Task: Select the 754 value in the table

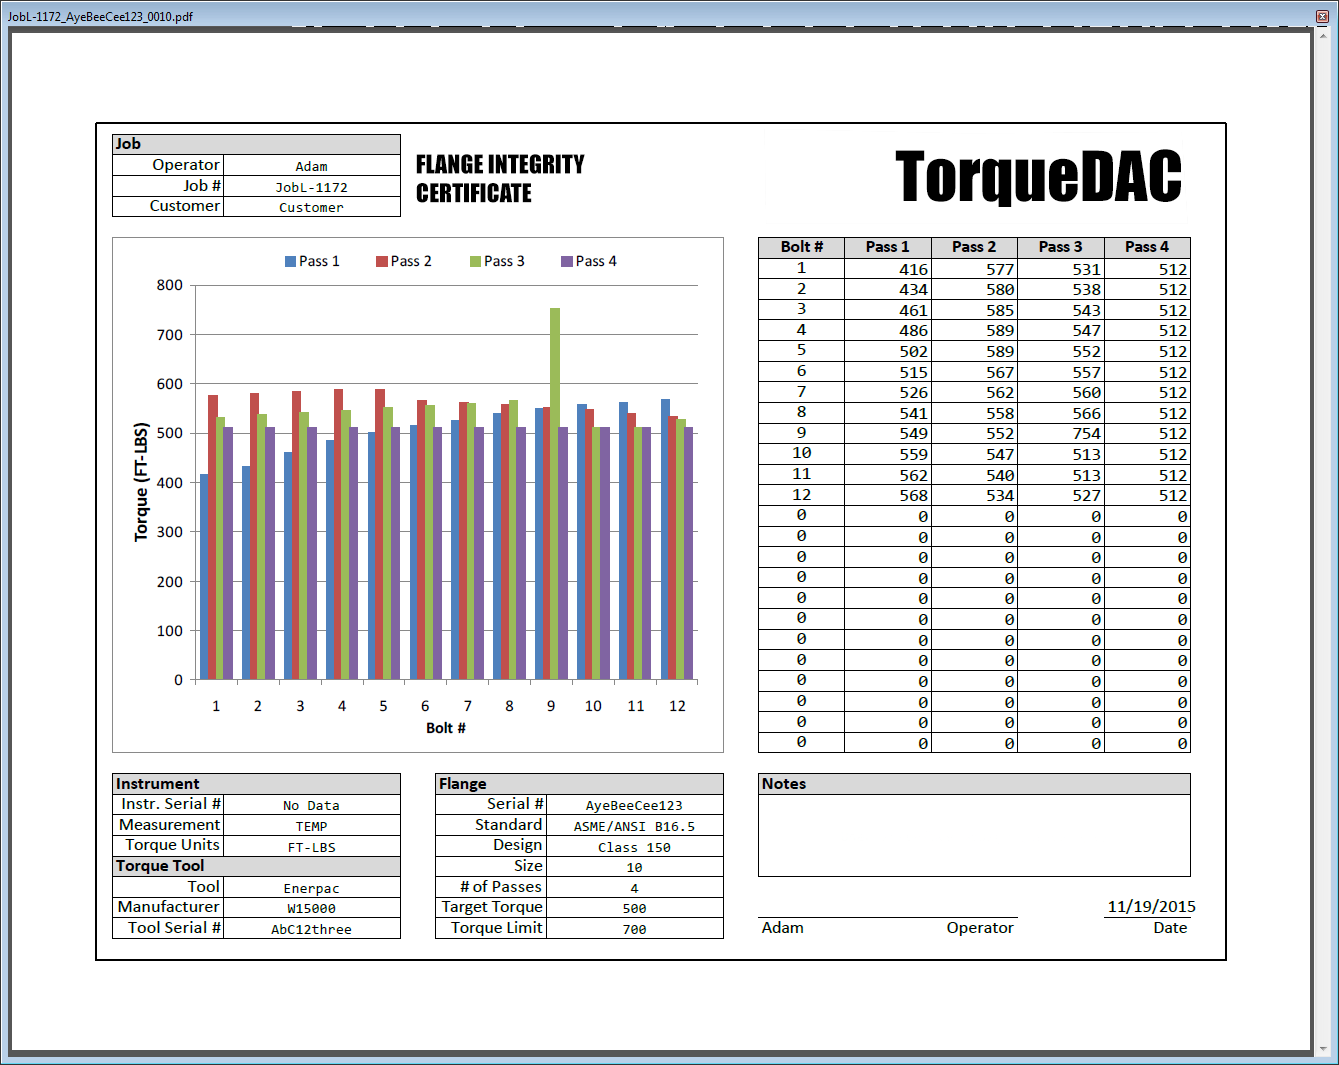Action: [x=1086, y=434]
